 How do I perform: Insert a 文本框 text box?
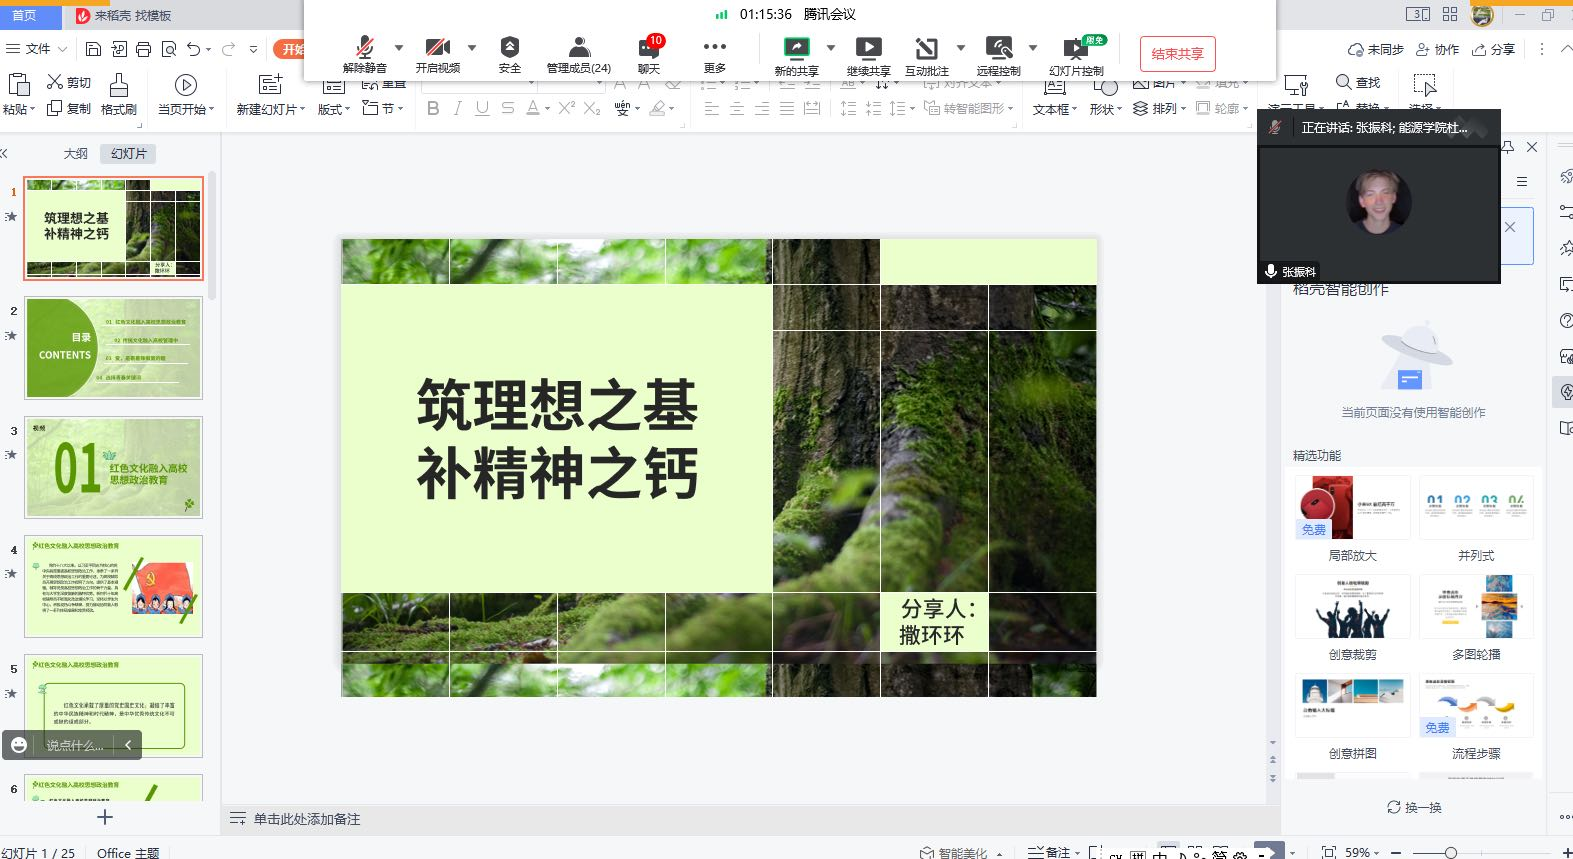coord(1054,96)
